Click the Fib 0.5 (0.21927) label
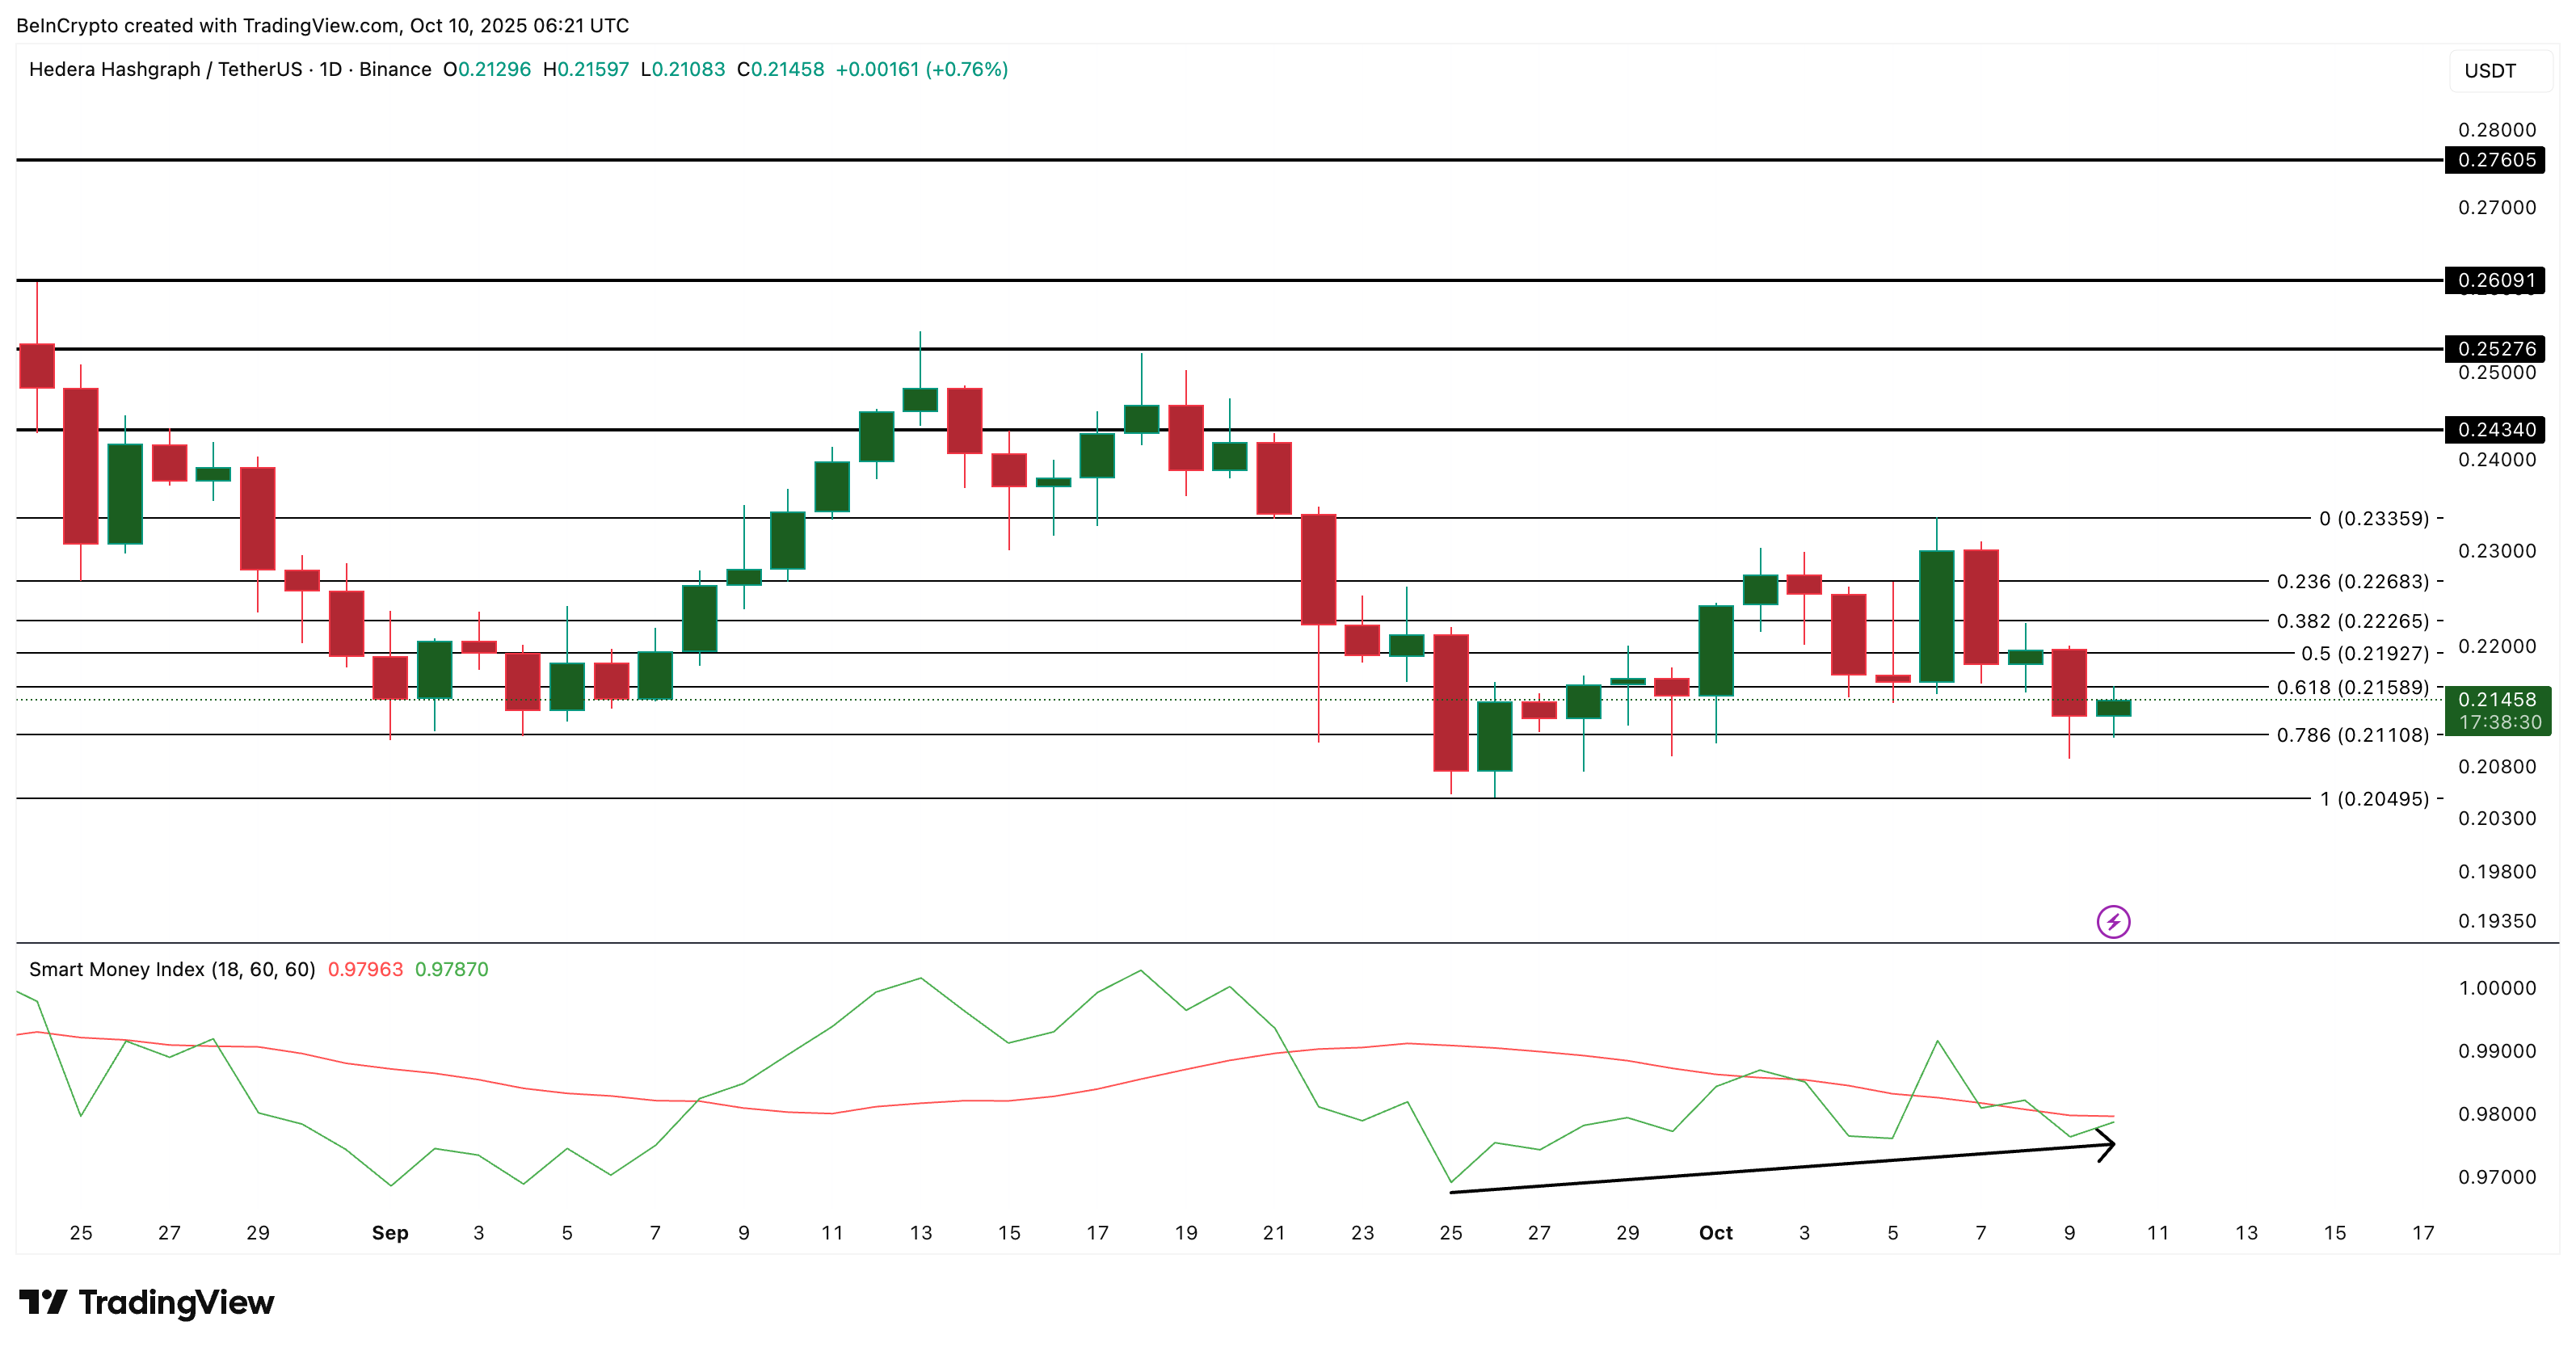 pos(2364,653)
